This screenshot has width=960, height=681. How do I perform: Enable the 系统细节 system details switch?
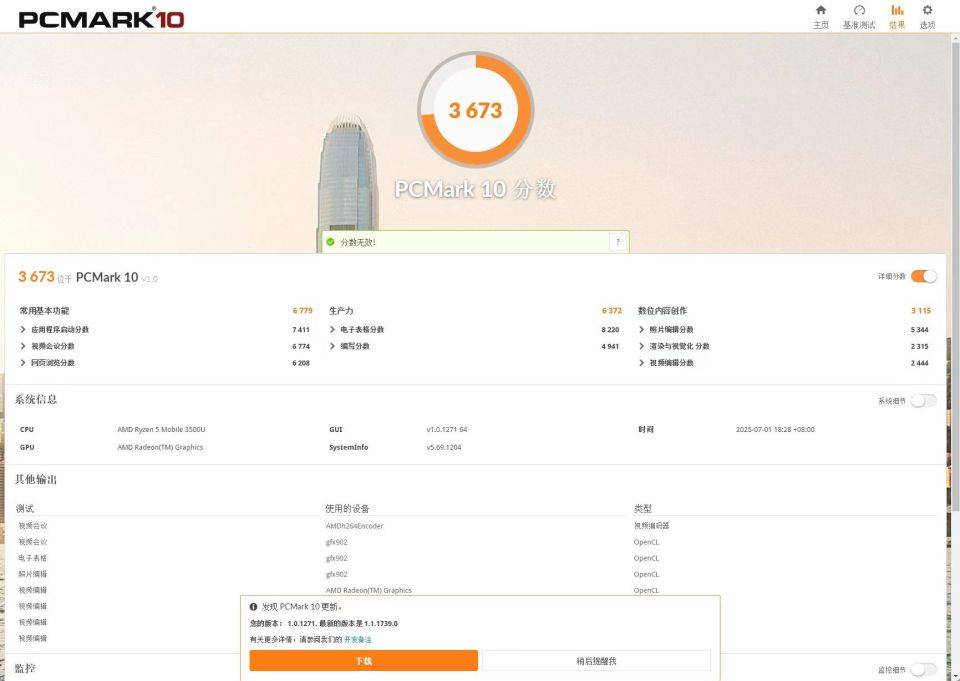click(x=923, y=400)
